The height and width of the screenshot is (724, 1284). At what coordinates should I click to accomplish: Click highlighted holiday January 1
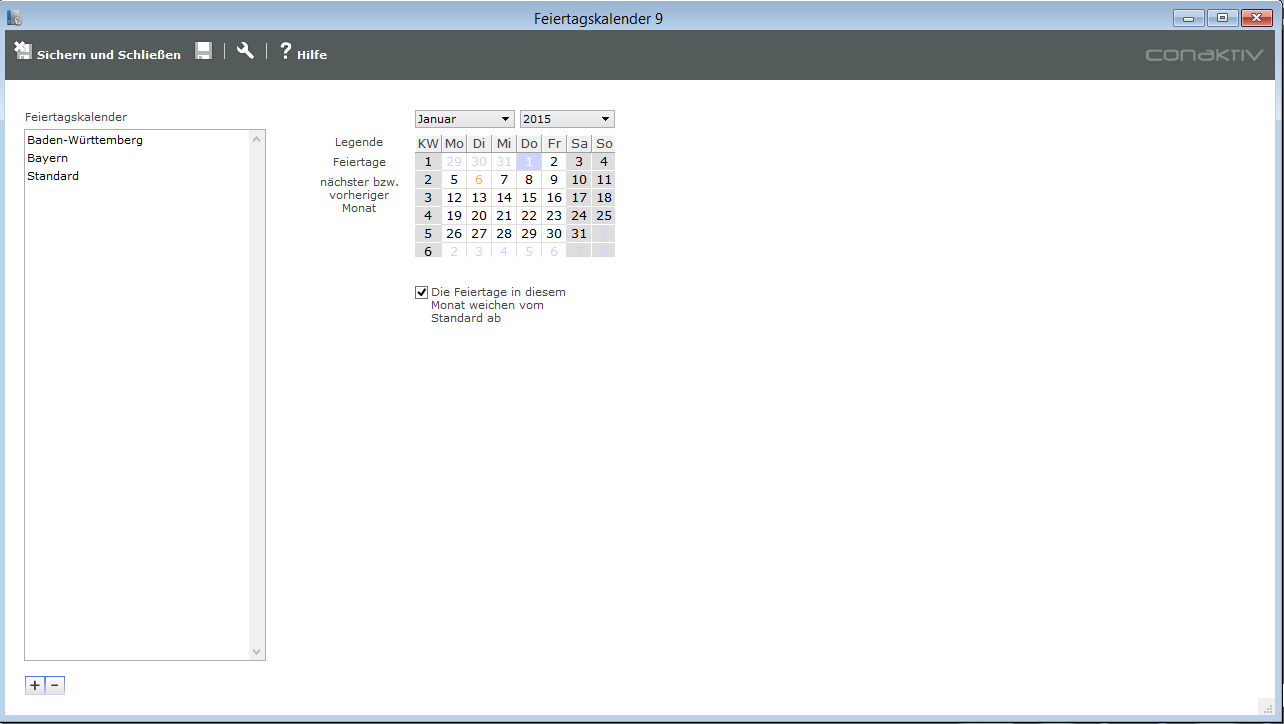tap(529, 162)
